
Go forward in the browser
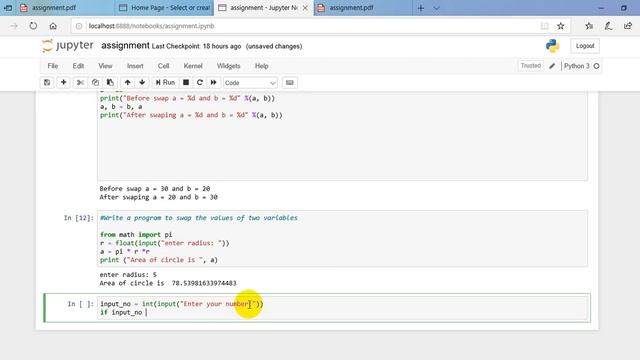[x=13, y=26]
